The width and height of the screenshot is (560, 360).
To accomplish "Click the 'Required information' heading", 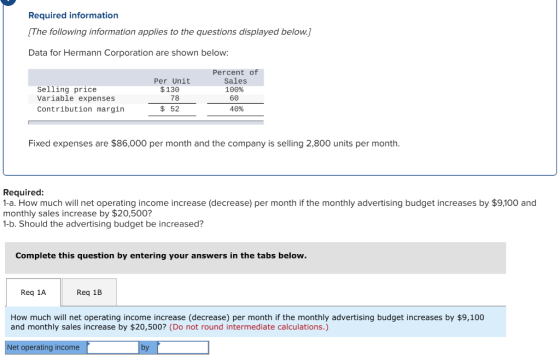I will point(73,15).
